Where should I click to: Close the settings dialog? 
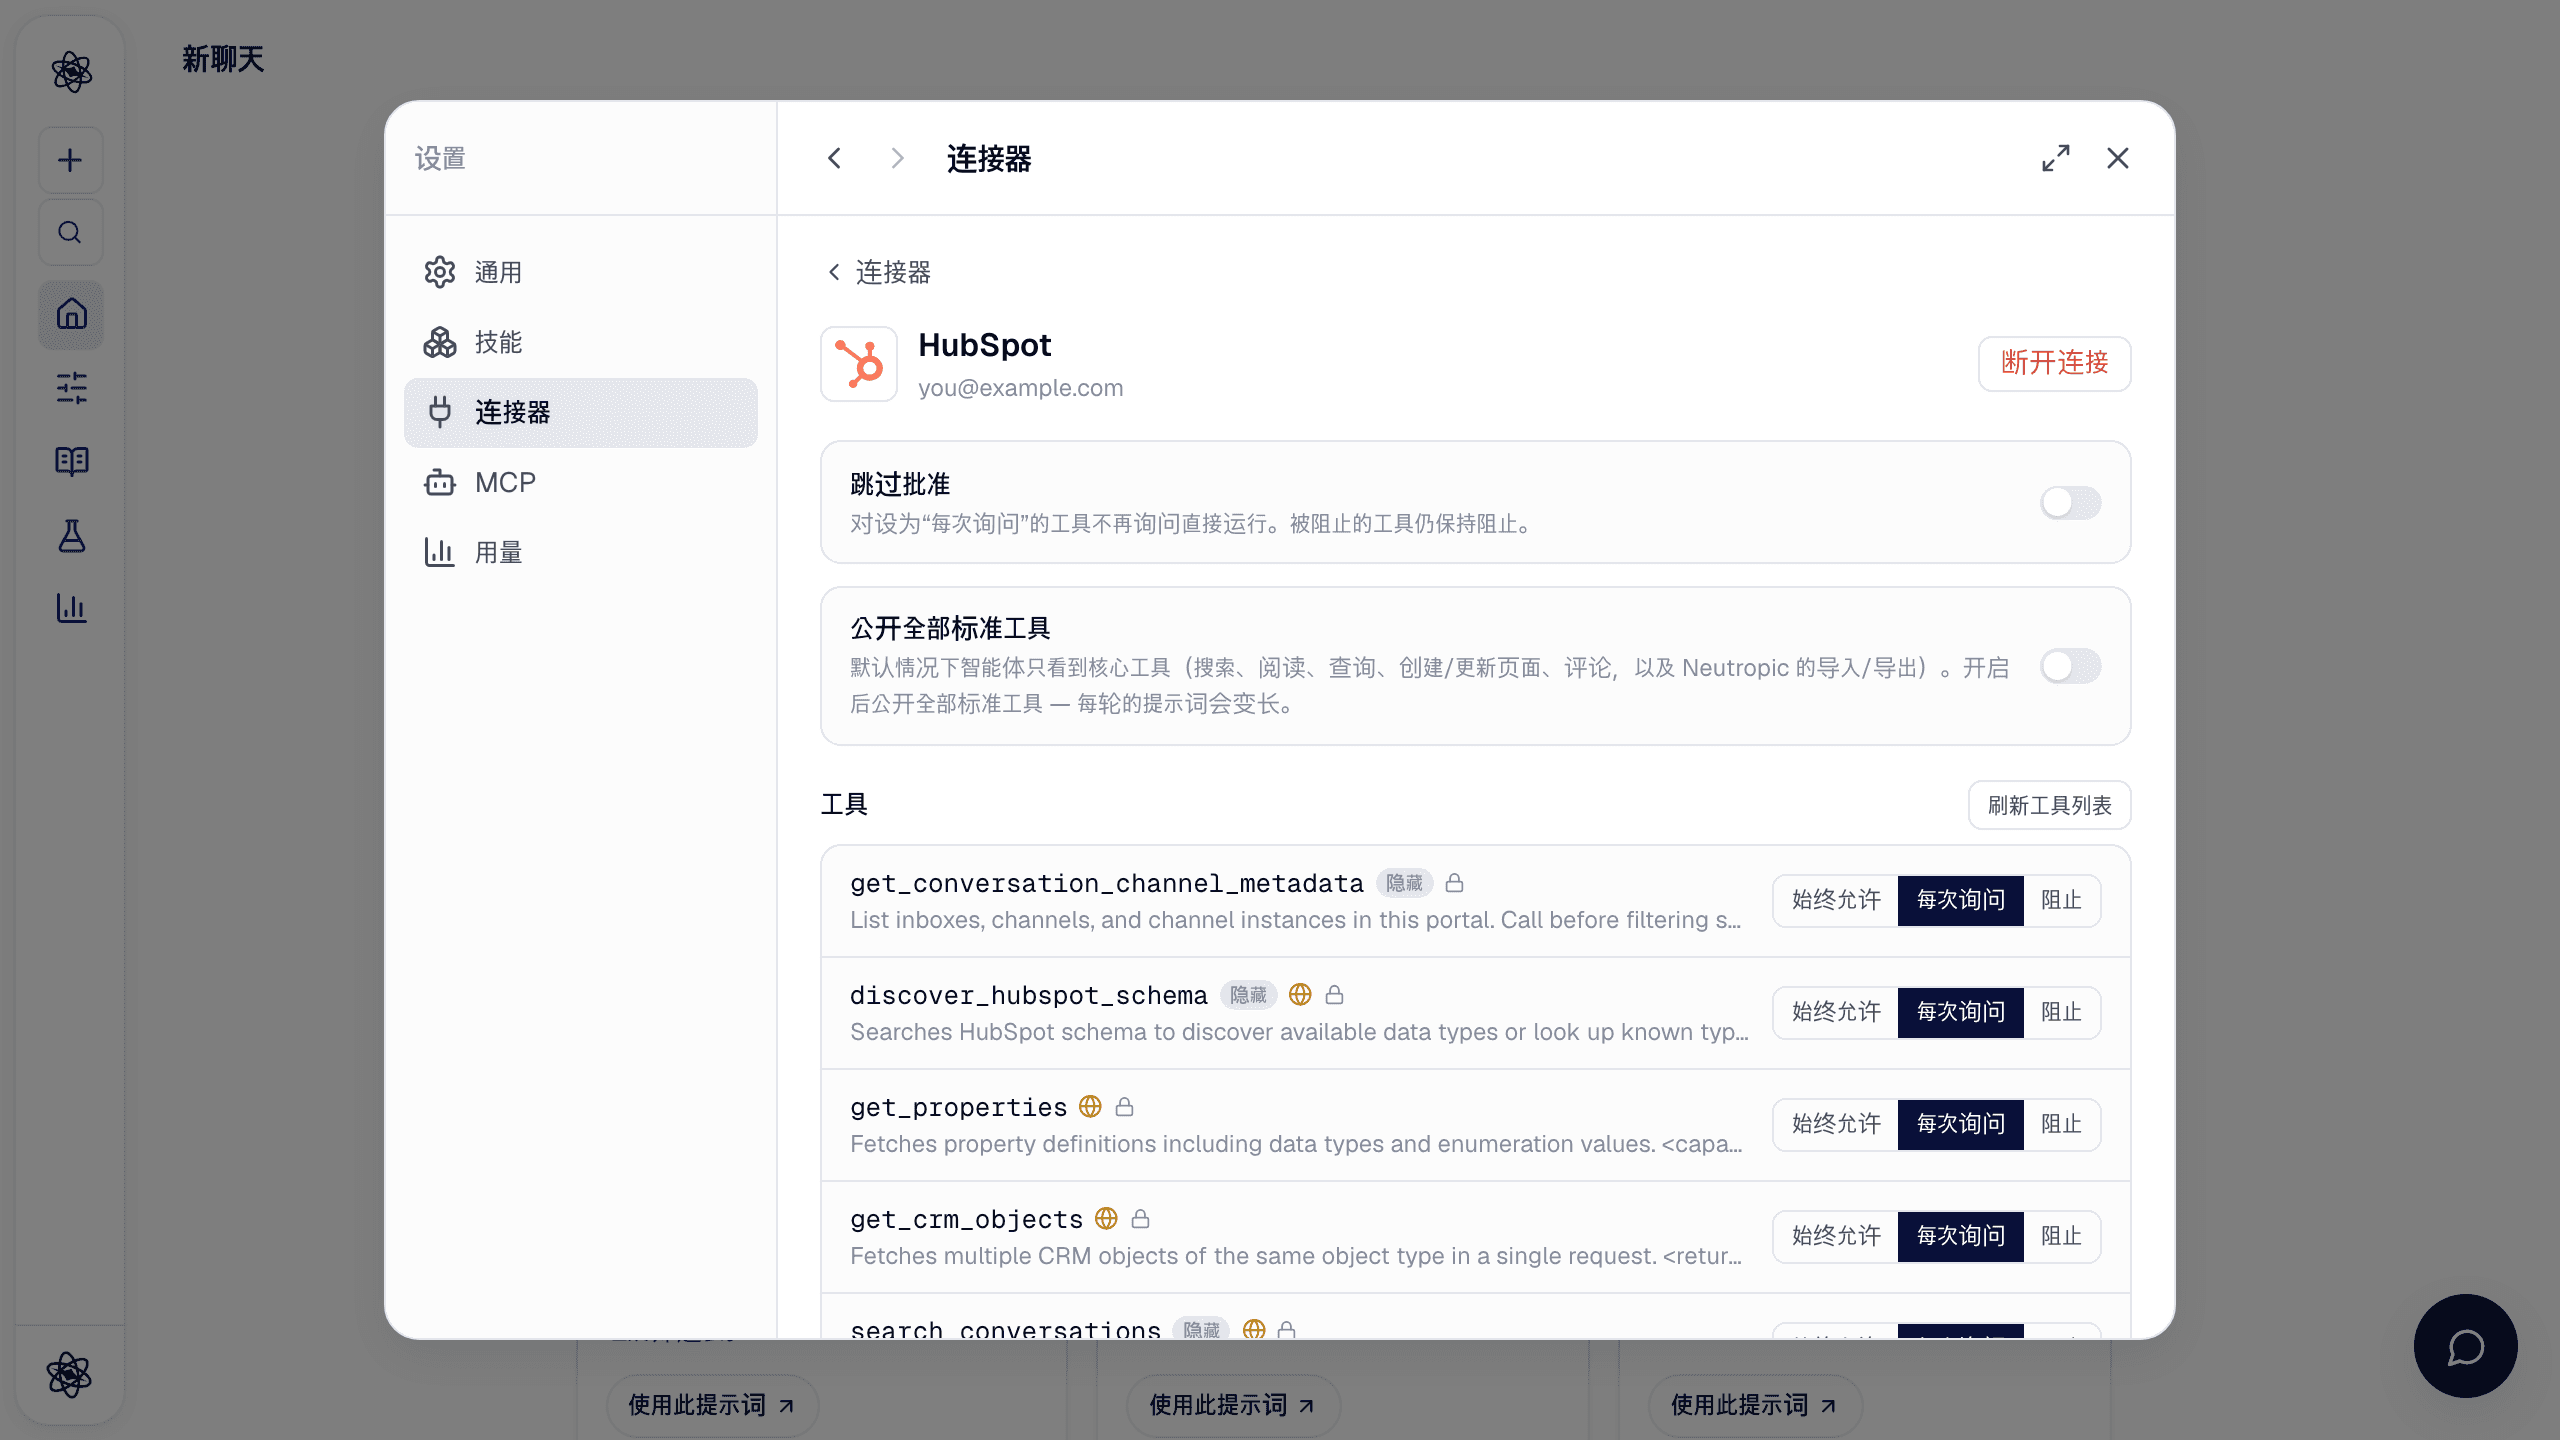[x=2118, y=158]
